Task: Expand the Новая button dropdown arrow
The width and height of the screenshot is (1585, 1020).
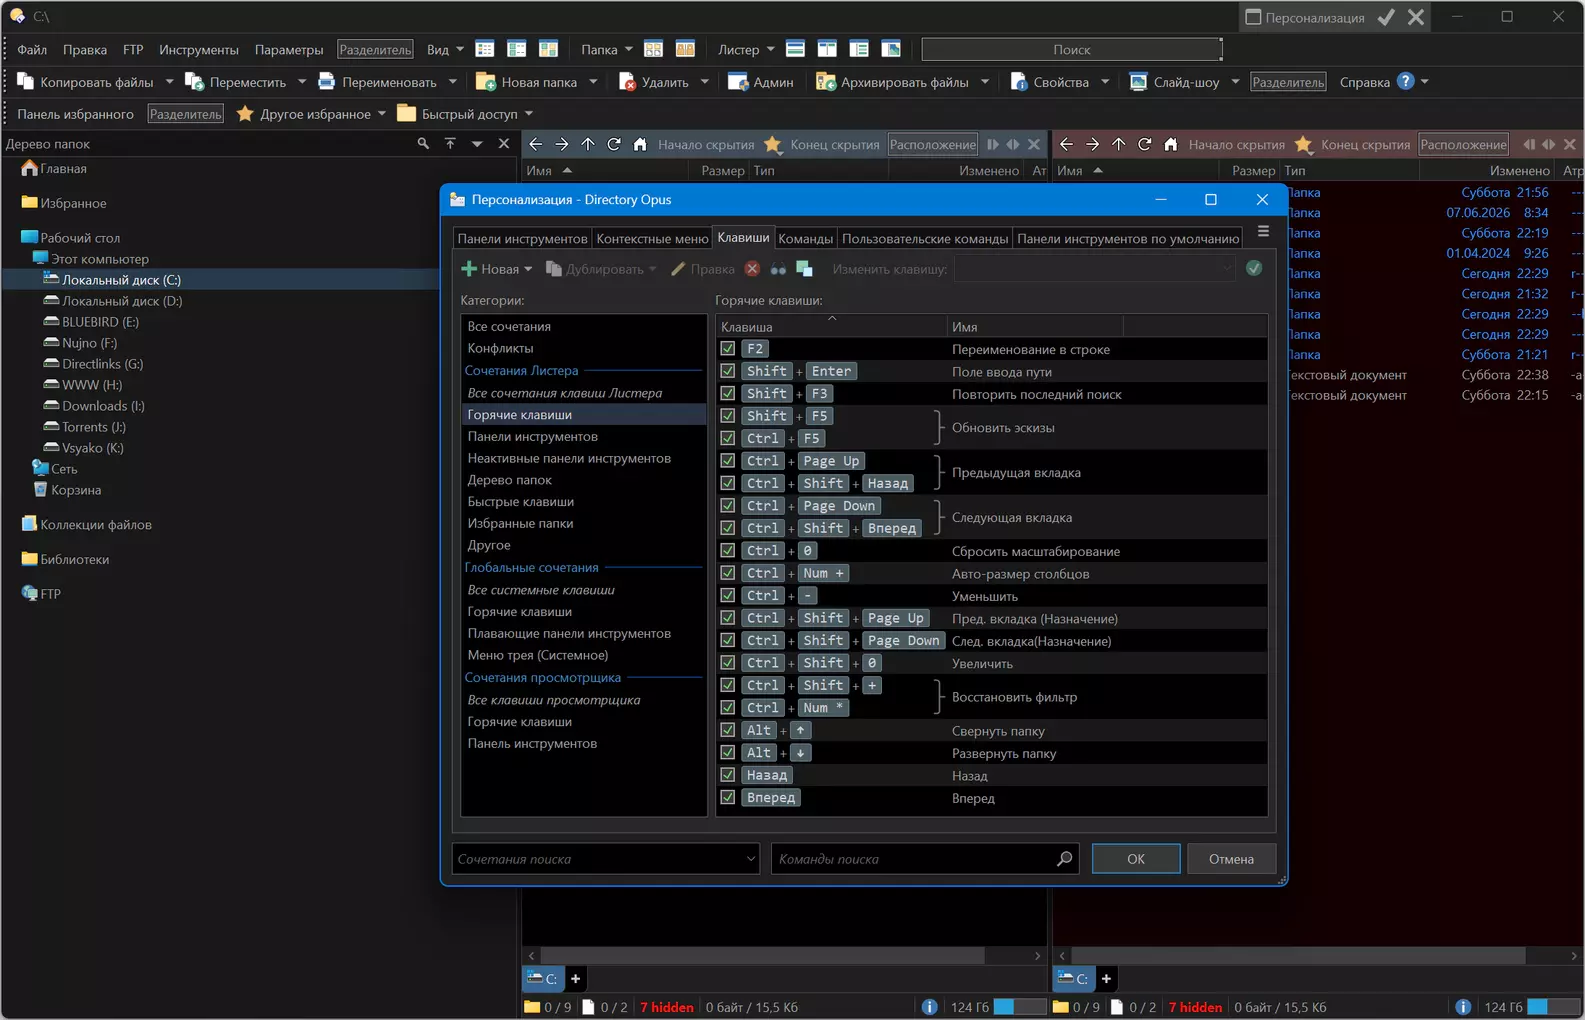Action: click(528, 269)
